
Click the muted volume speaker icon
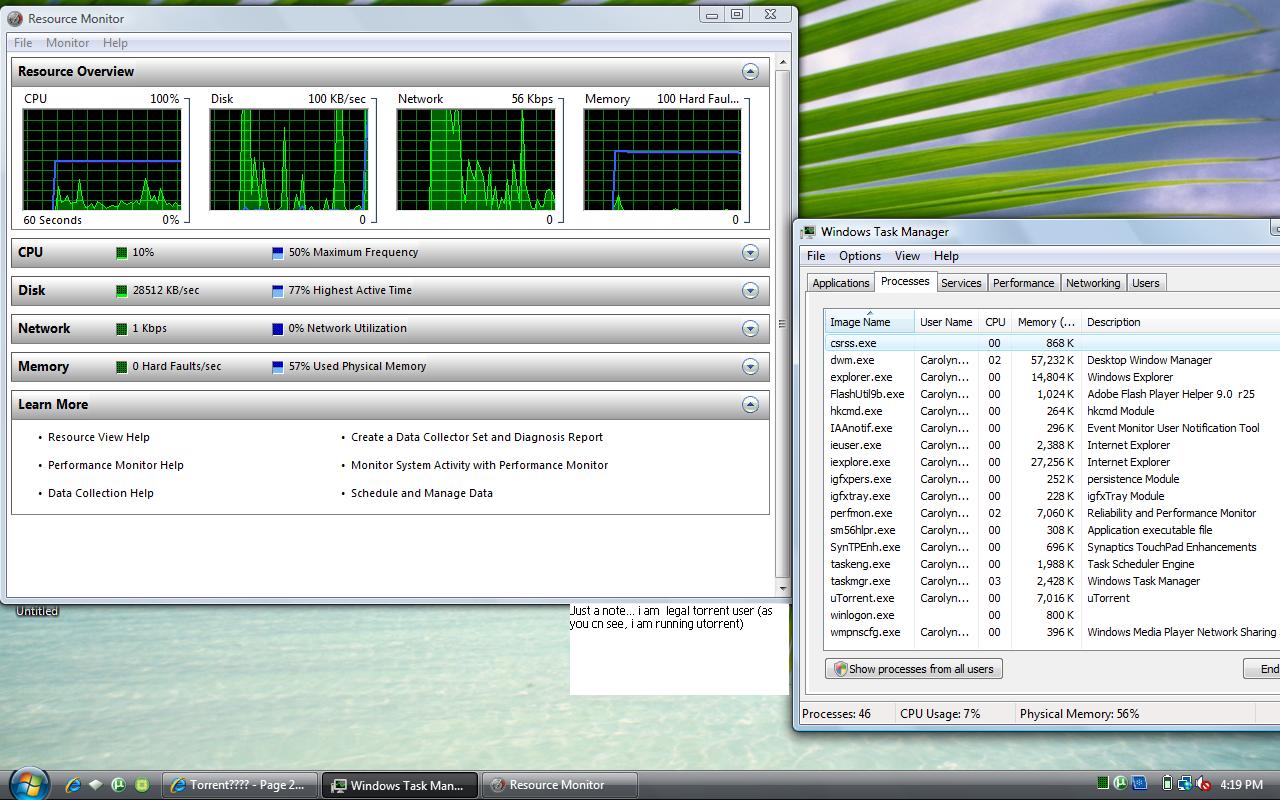pos(1203,784)
